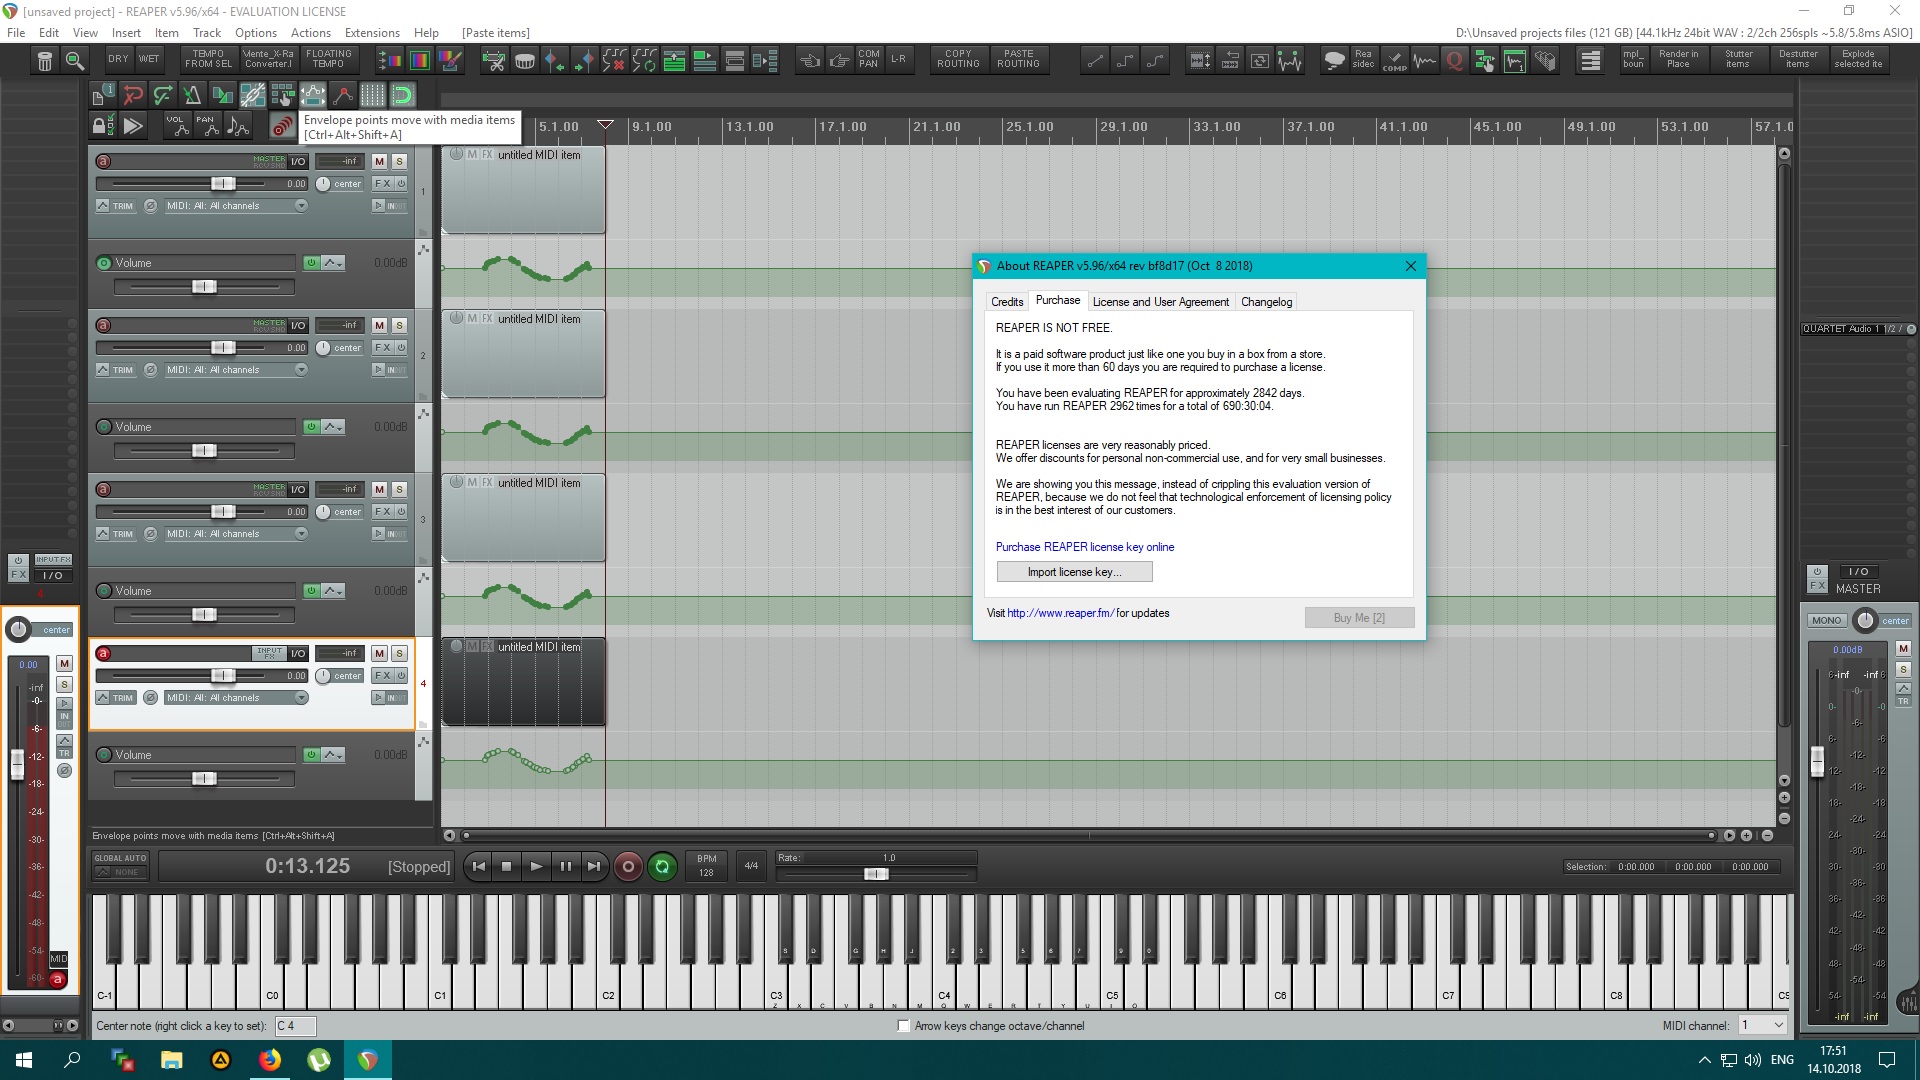The width and height of the screenshot is (1920, 1080).
Task: Mute track 1 with the M button
Action: (379, 161)
